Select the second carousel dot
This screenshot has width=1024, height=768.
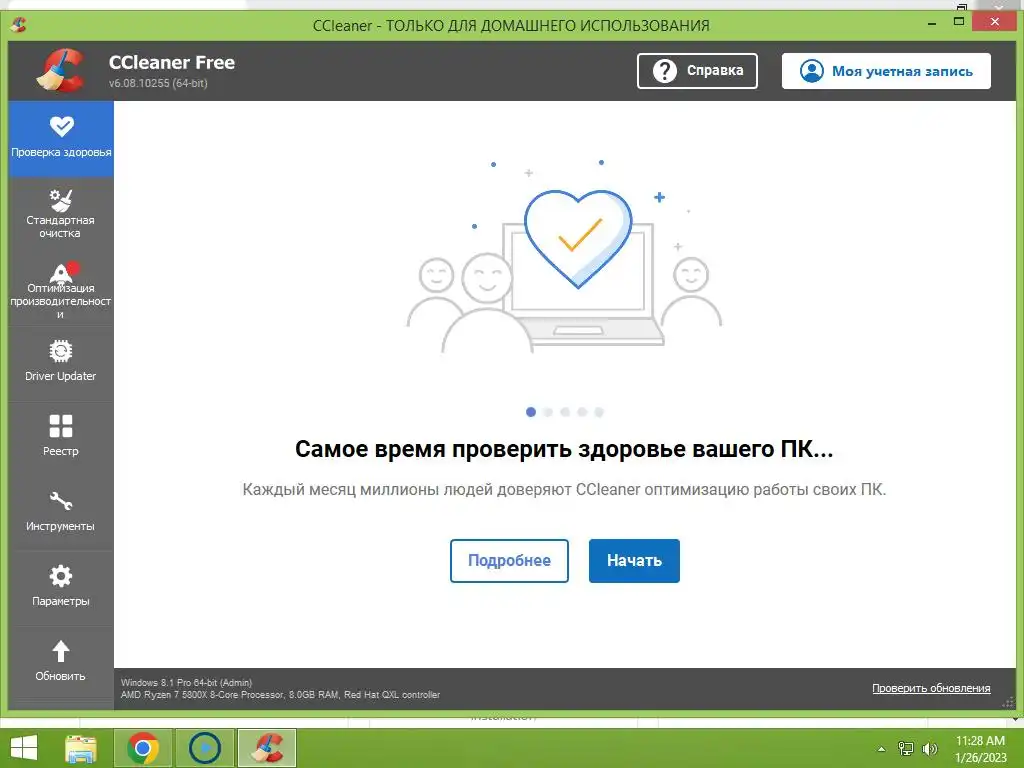(548, 412)
